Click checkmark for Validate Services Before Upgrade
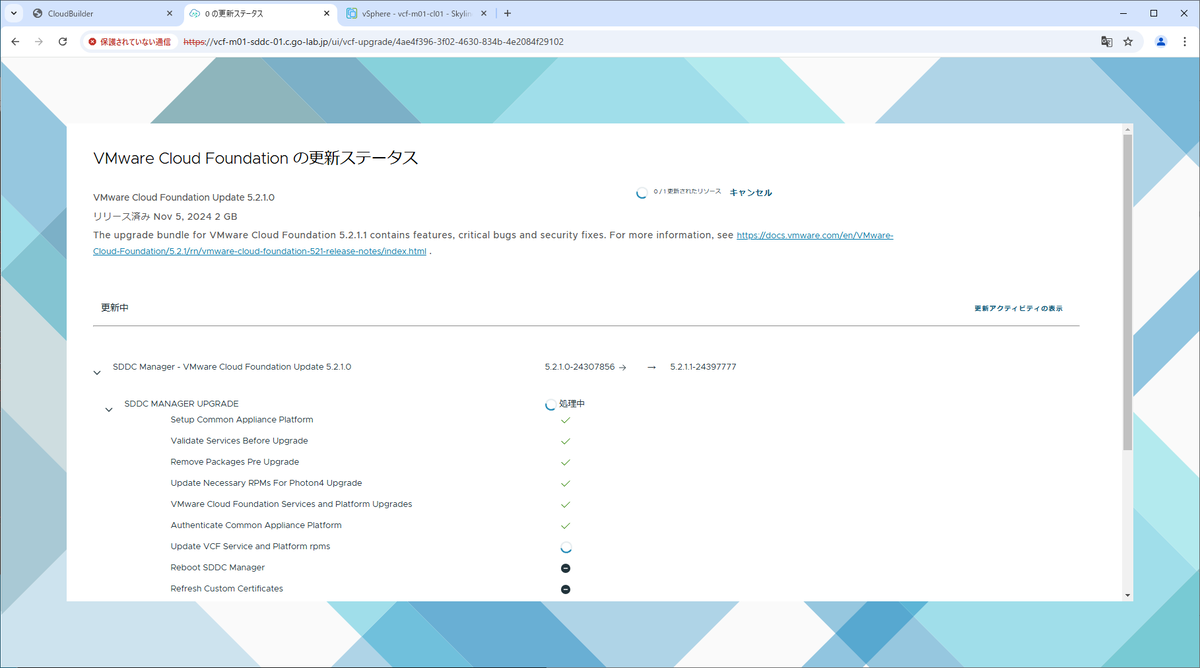 (x=565, y=441)
